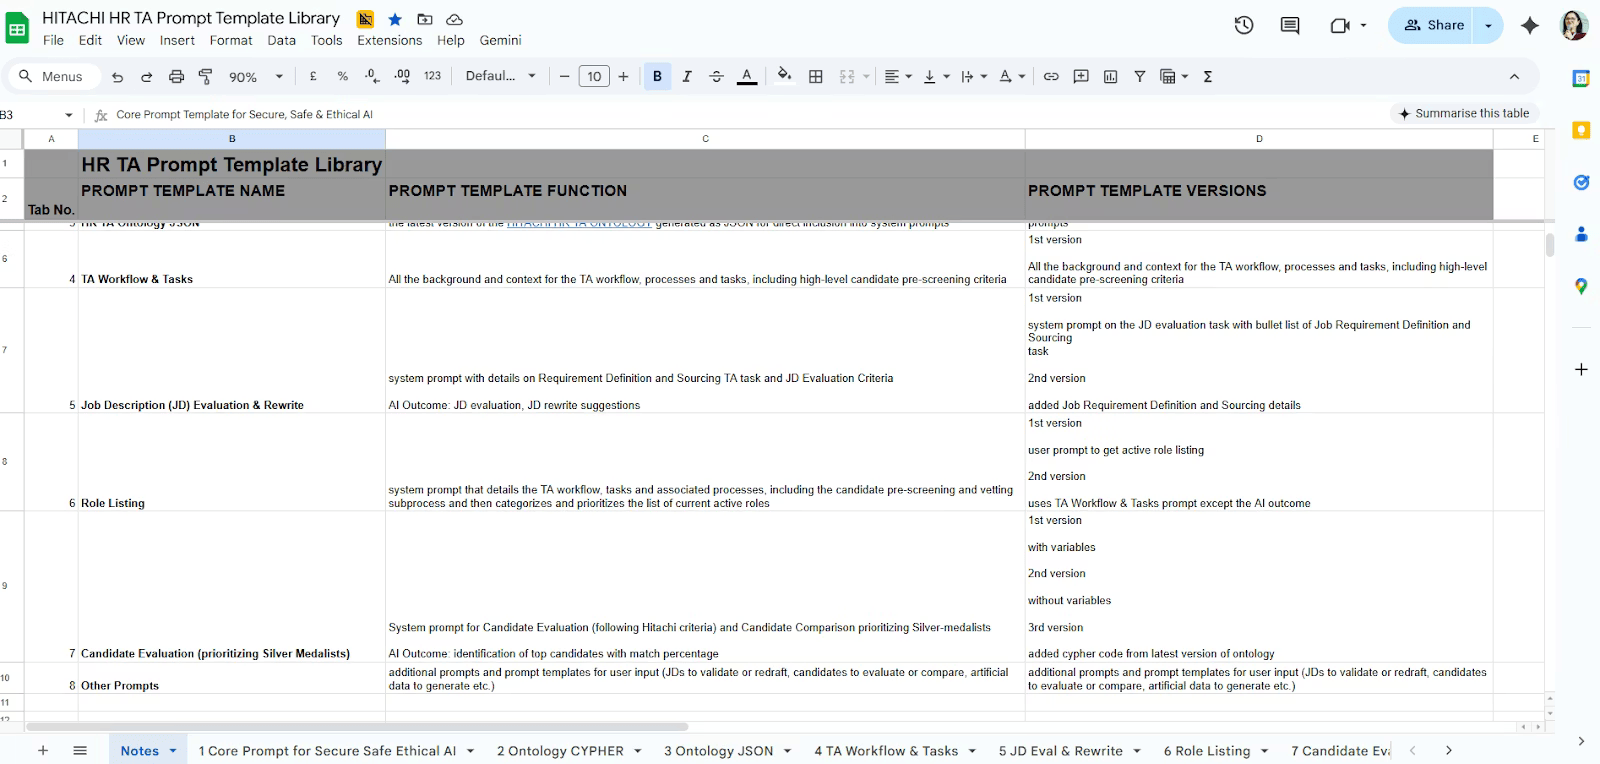The width and height of the screenshot is (1600, 764).
Task: Open Google Keep side panel icon
Action: [x=1581, y=130]
